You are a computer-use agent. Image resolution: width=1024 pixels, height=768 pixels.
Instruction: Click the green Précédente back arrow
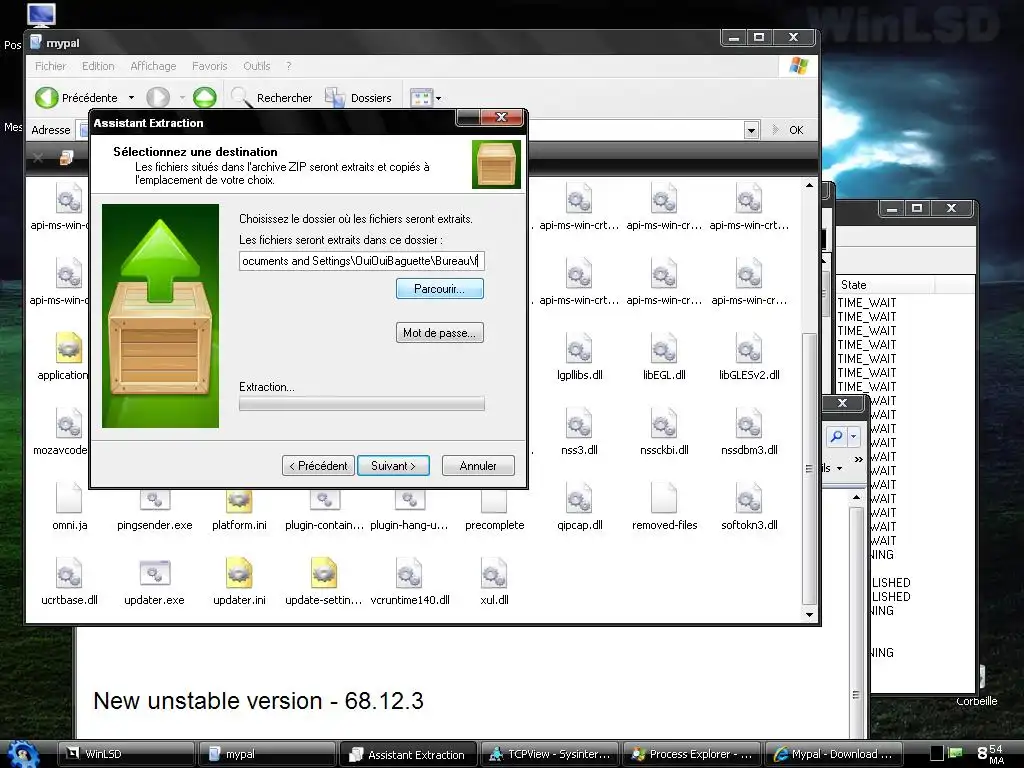coord(47,97)
